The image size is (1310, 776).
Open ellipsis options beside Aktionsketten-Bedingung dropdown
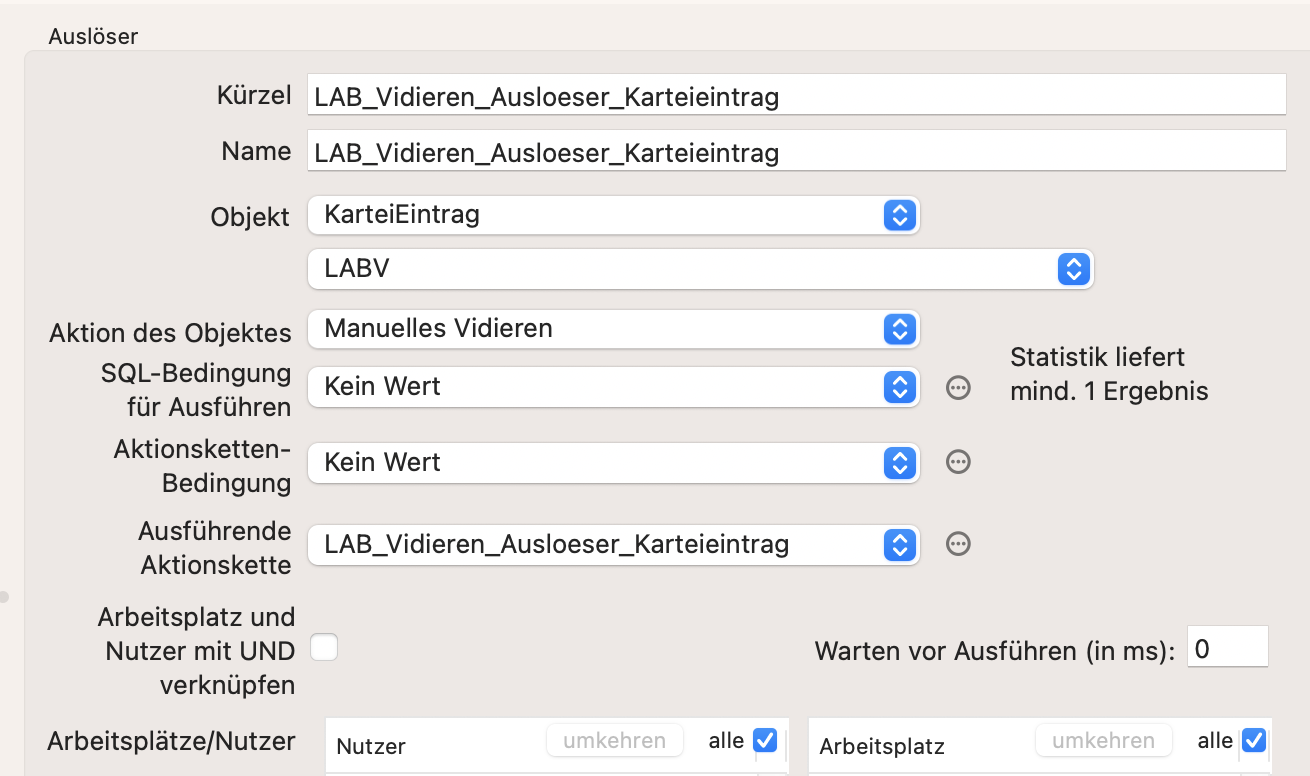pos(958,462)
